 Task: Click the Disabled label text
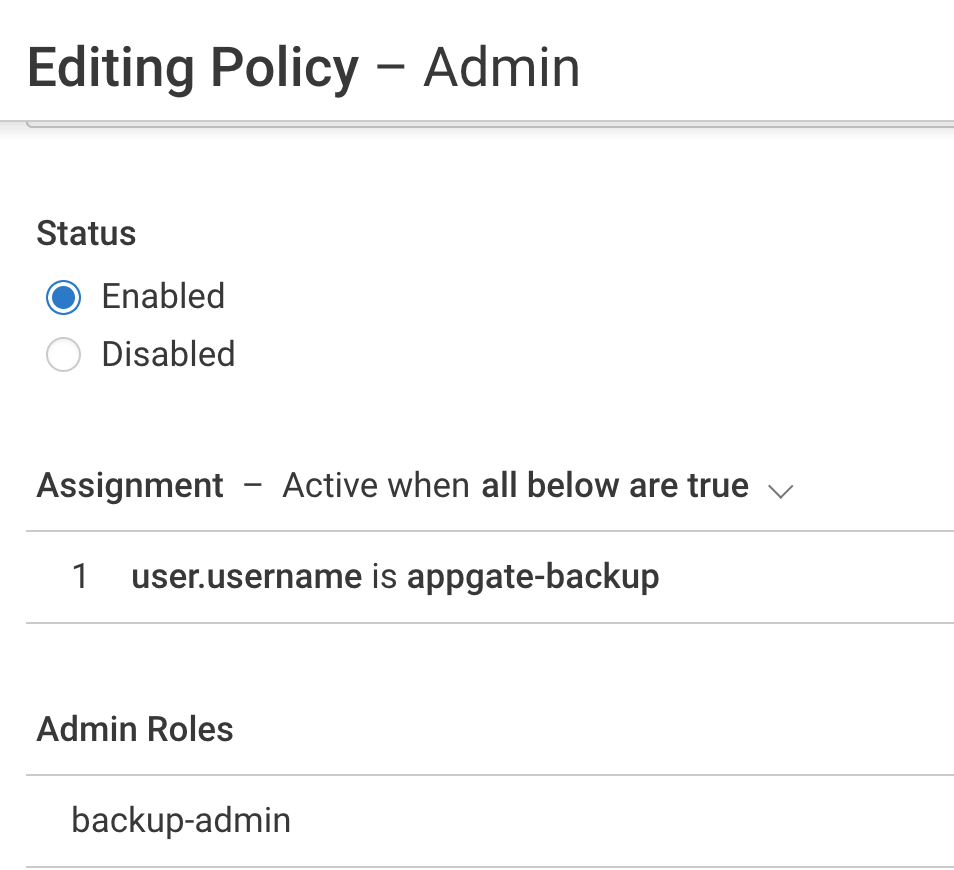click(x=167, y=354)
